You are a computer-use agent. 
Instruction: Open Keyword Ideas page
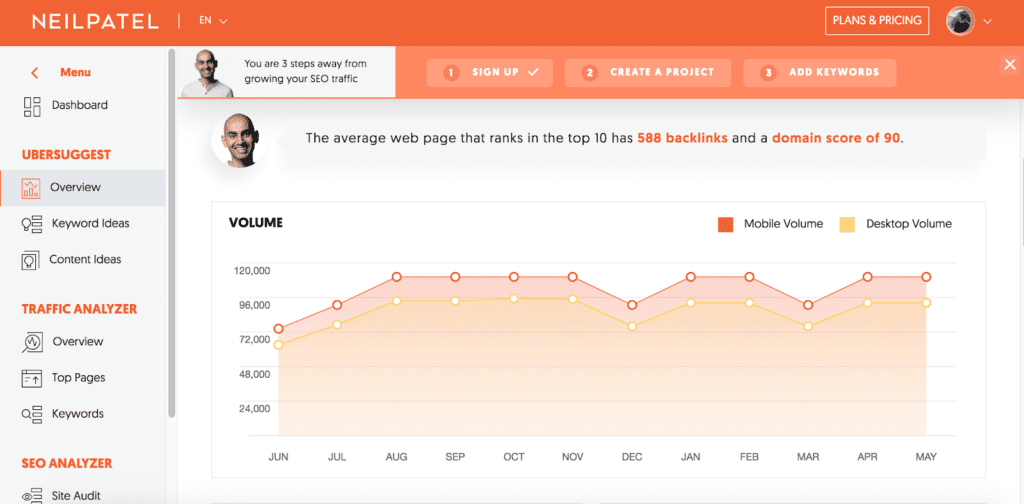(x=90, y=223)
